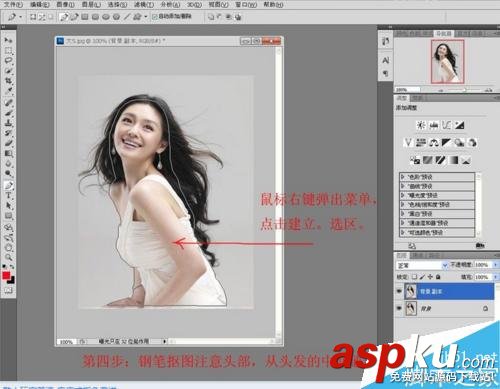Add a Black & White adjustment
The image size is (500, 389).
pyautogui.click(x=447, y=143)
